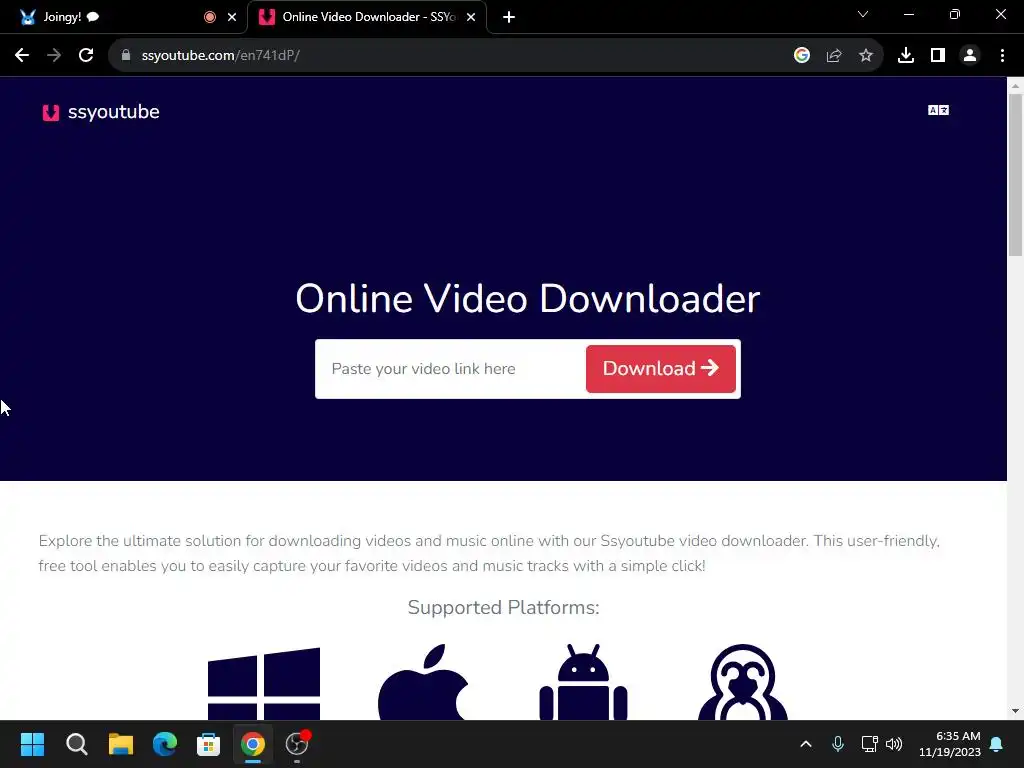Bookmark this page with the star
Viewport: 1024px width, 768px height.
coord(866,56)
